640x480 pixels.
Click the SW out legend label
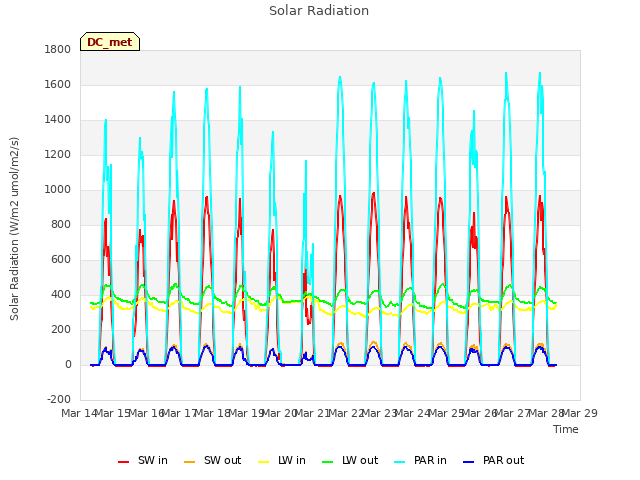click(222, 460)
